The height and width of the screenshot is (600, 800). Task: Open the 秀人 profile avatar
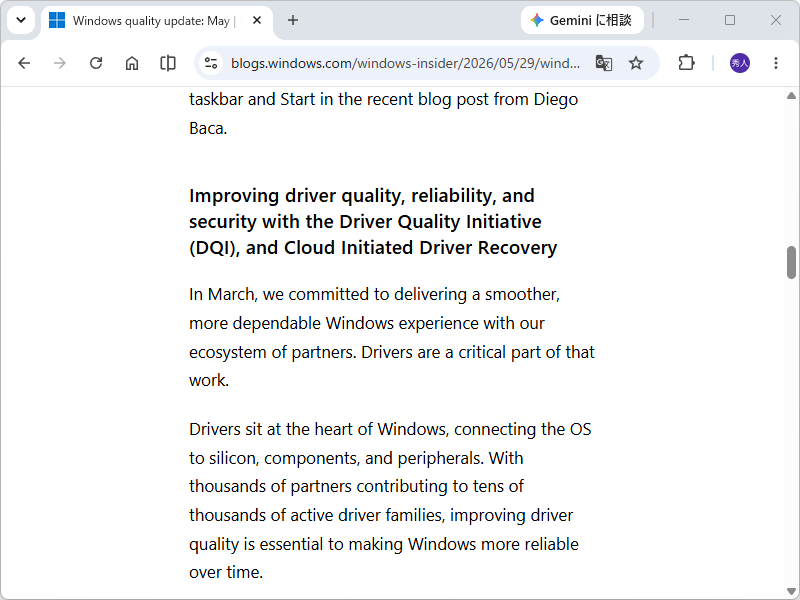pyautogui.click(x=740, y=63)
